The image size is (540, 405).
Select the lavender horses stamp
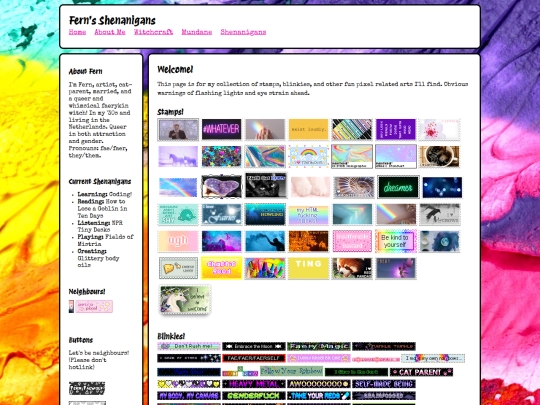tap(178, 156)
